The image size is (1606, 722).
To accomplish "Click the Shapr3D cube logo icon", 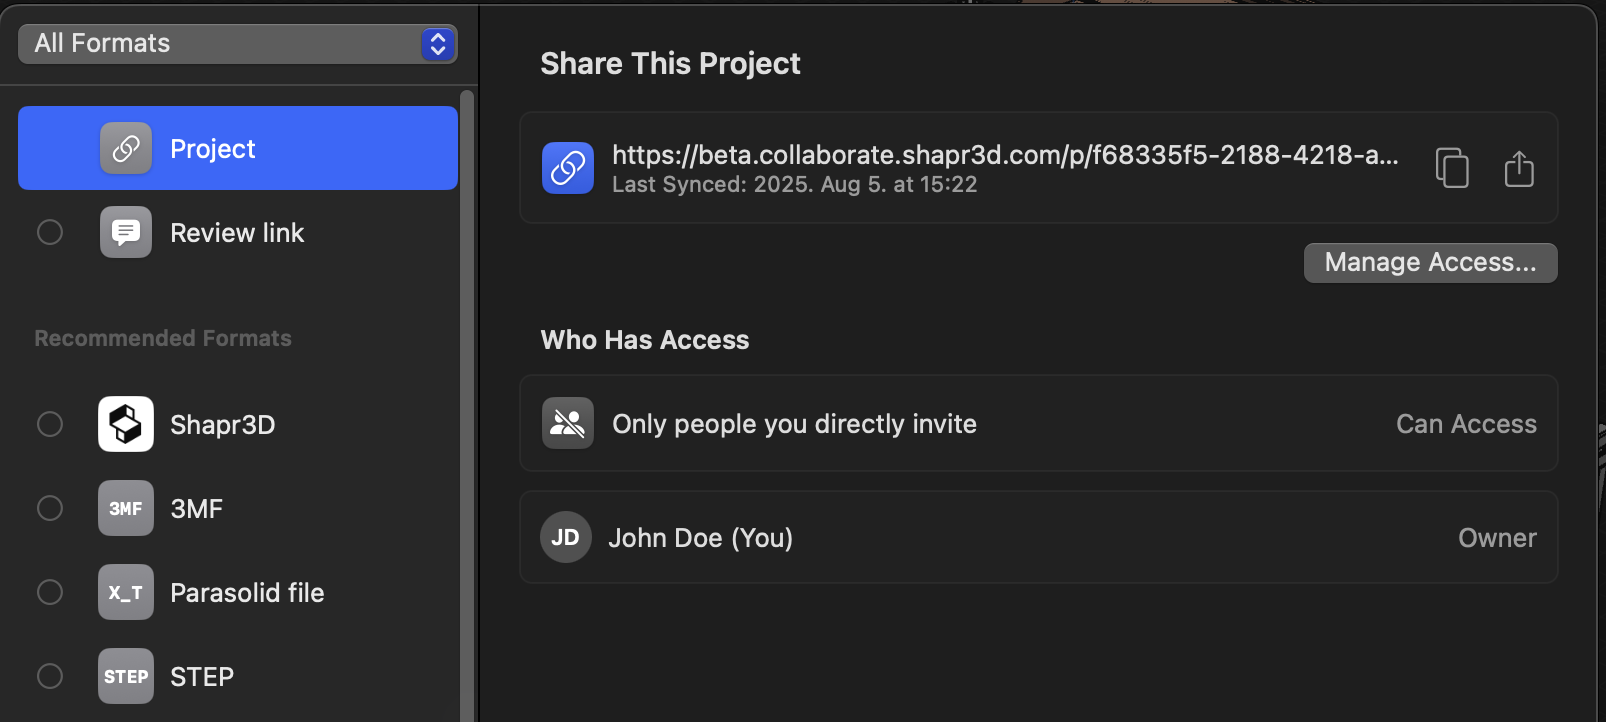I will [x=126, y=424].
